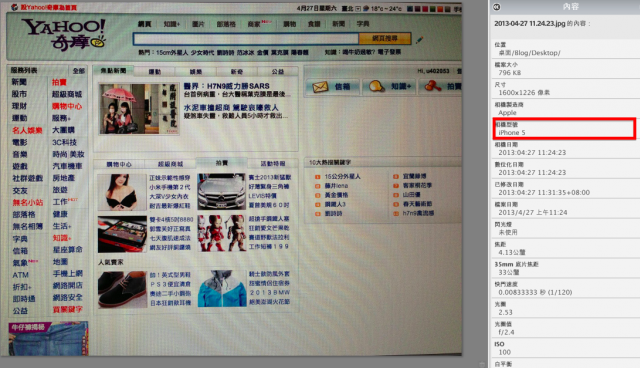Switch to the 娛樂 news tab
640x368 pixels.
[196, 71]
